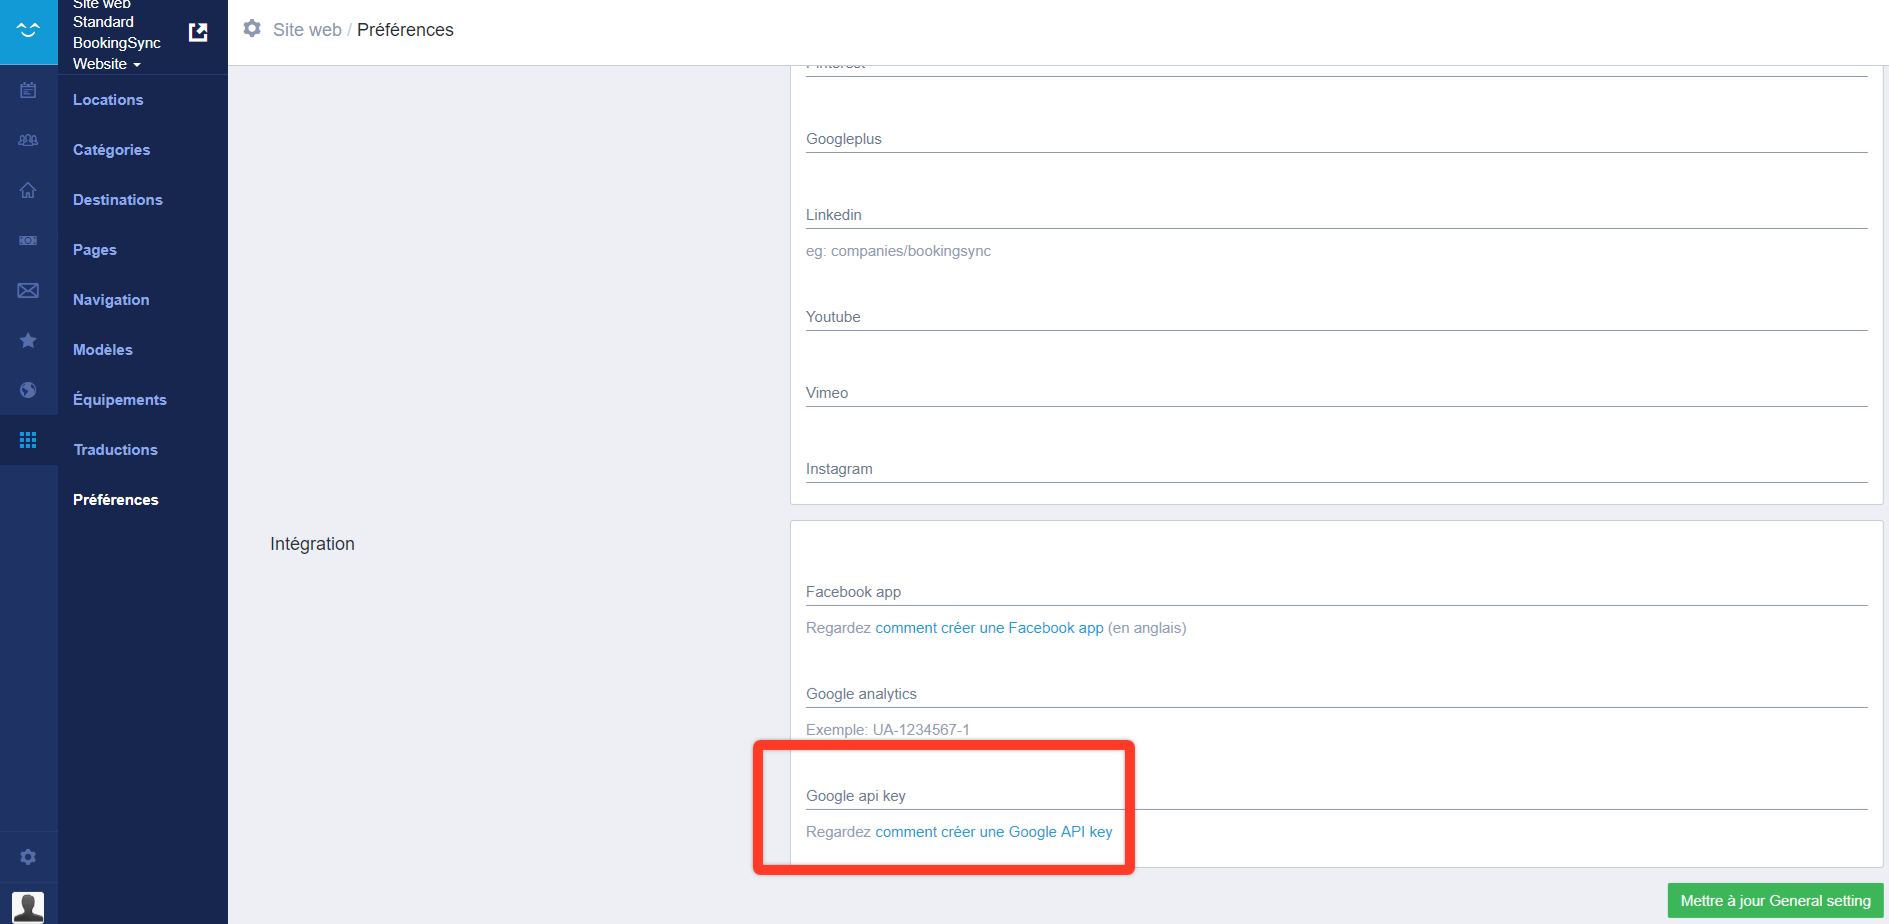
Task: Click the house rentals icon
Action: point(28,191)
